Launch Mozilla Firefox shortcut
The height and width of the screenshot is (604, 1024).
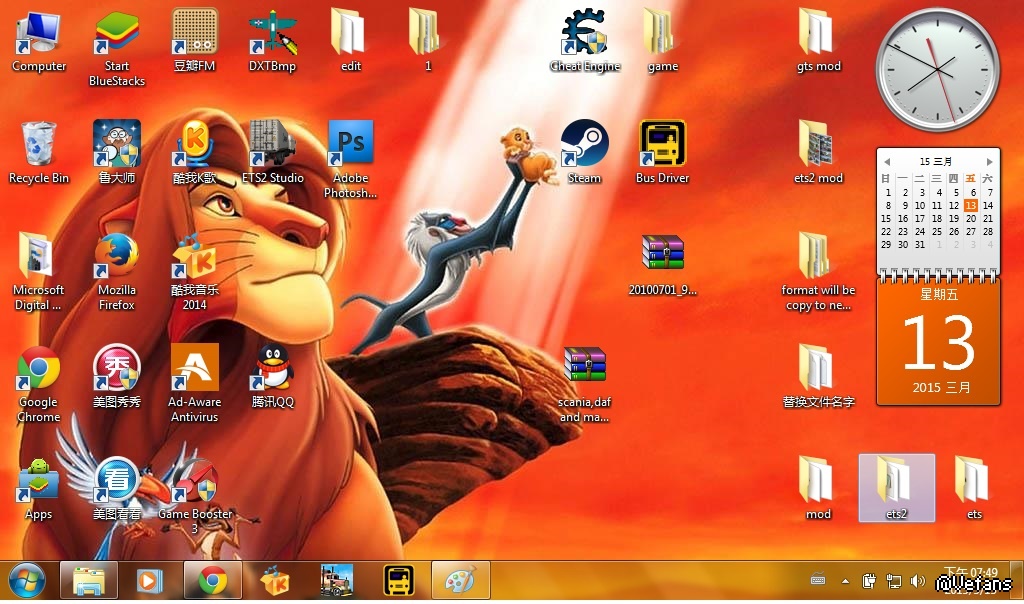116,272
